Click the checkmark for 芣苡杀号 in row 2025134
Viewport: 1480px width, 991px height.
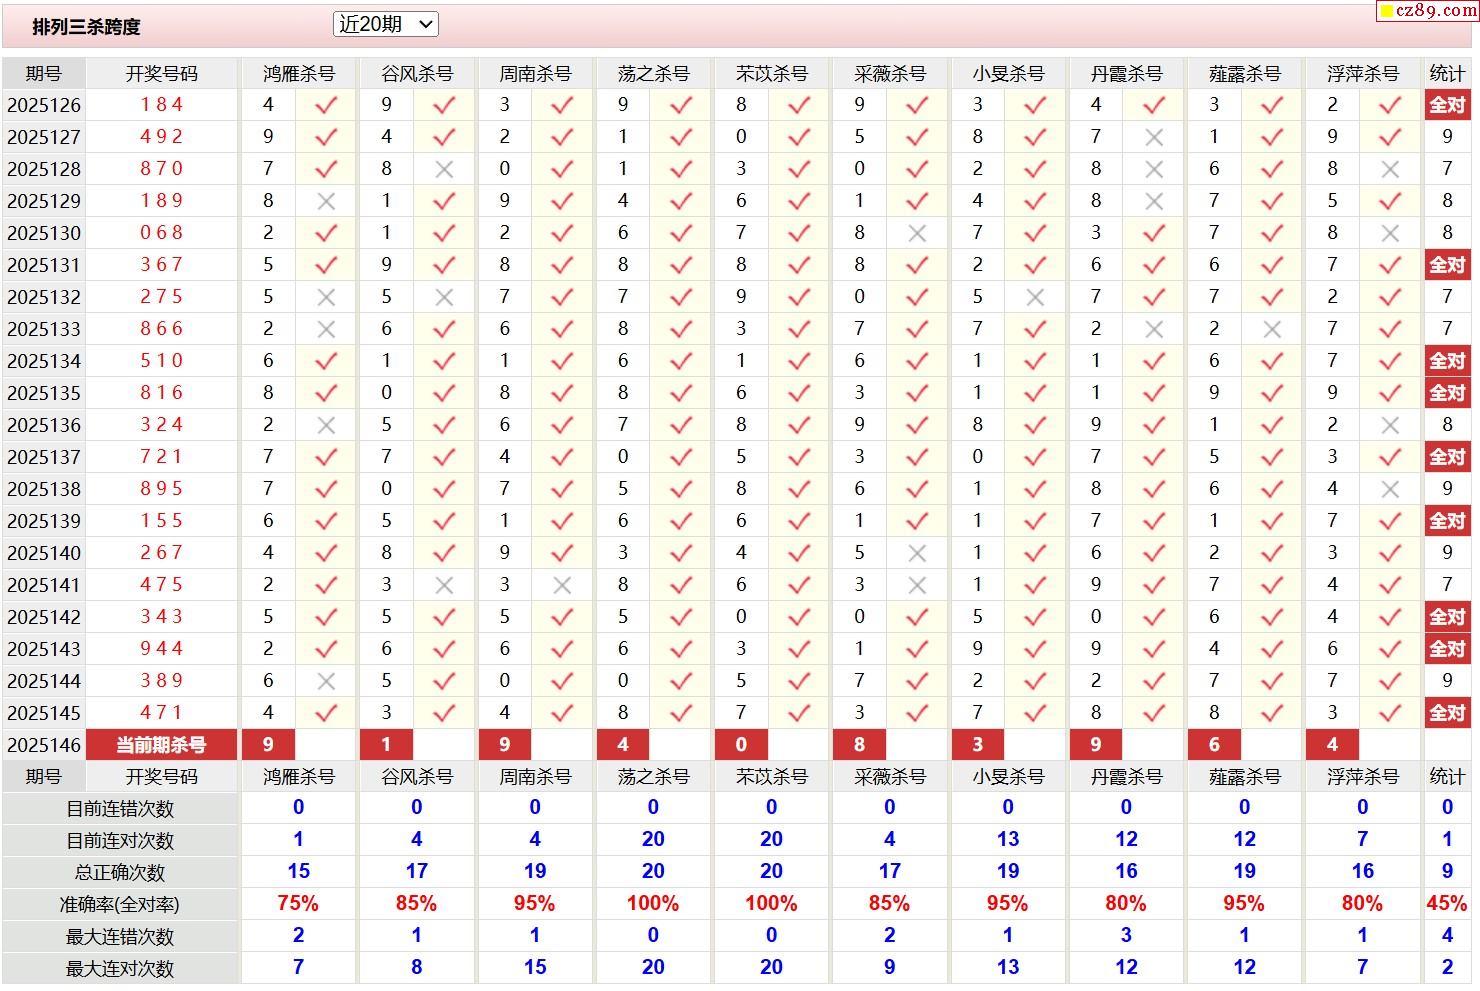click(x=799, y=361)
